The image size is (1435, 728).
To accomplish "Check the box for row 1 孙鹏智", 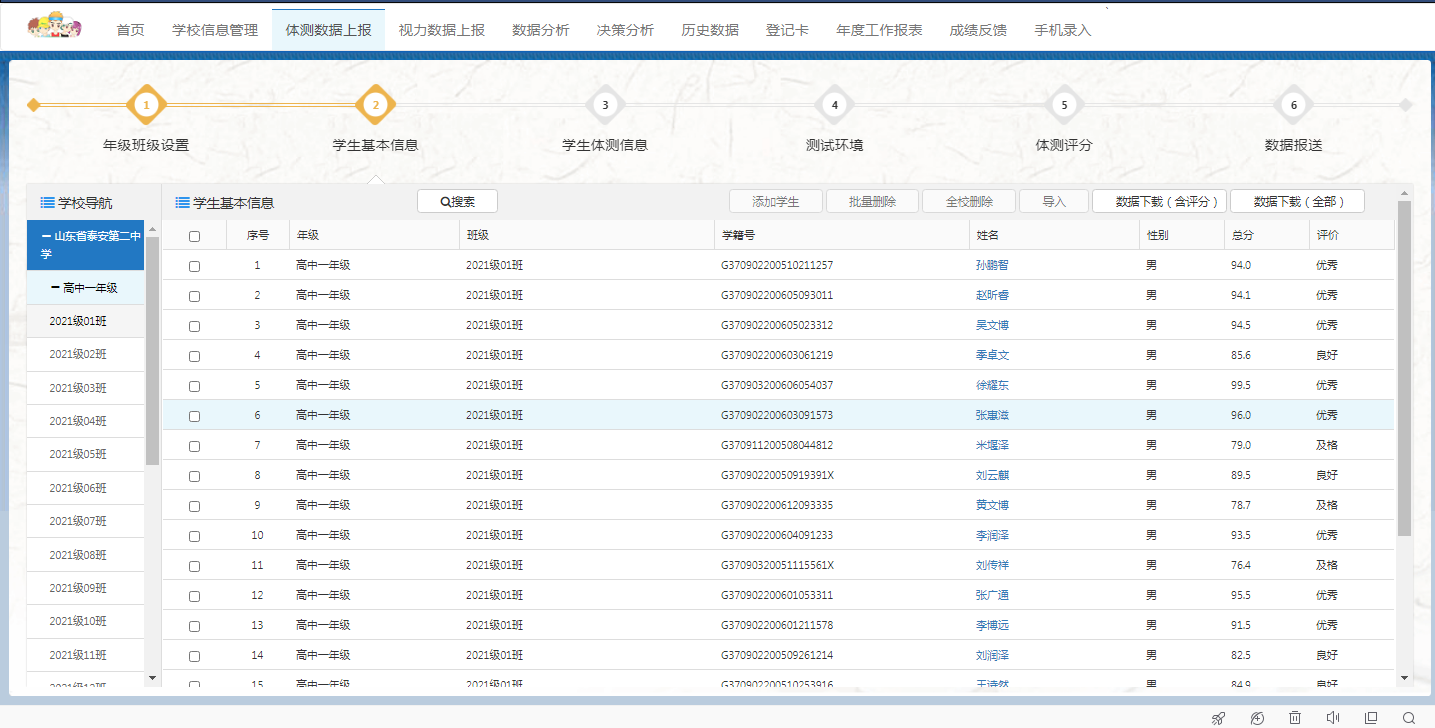I will [x=194, y=266].
